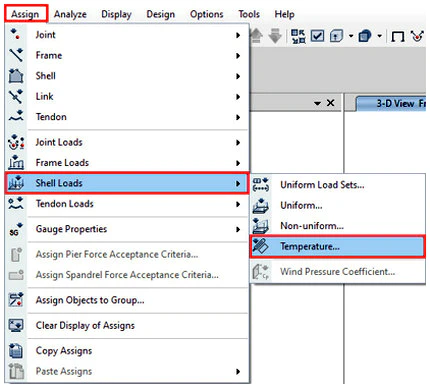430x391 pixels.
Task: Select Temperature... from Shell Loads submenu
Action: 337,246
